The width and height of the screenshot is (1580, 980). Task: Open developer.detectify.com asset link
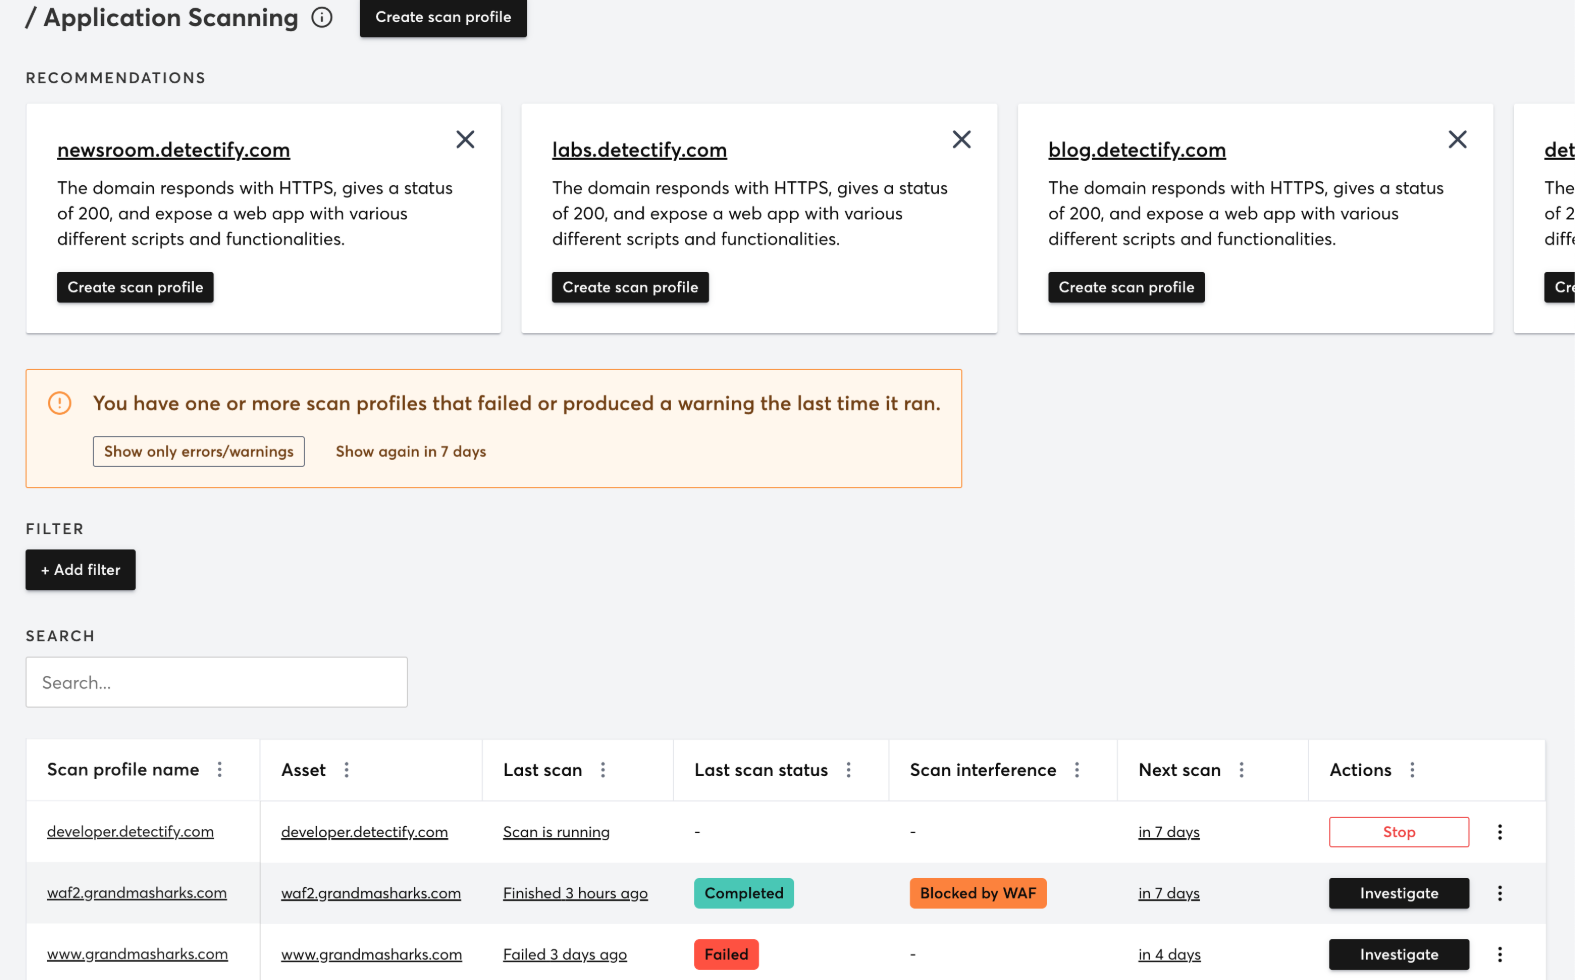coord(364,832)
